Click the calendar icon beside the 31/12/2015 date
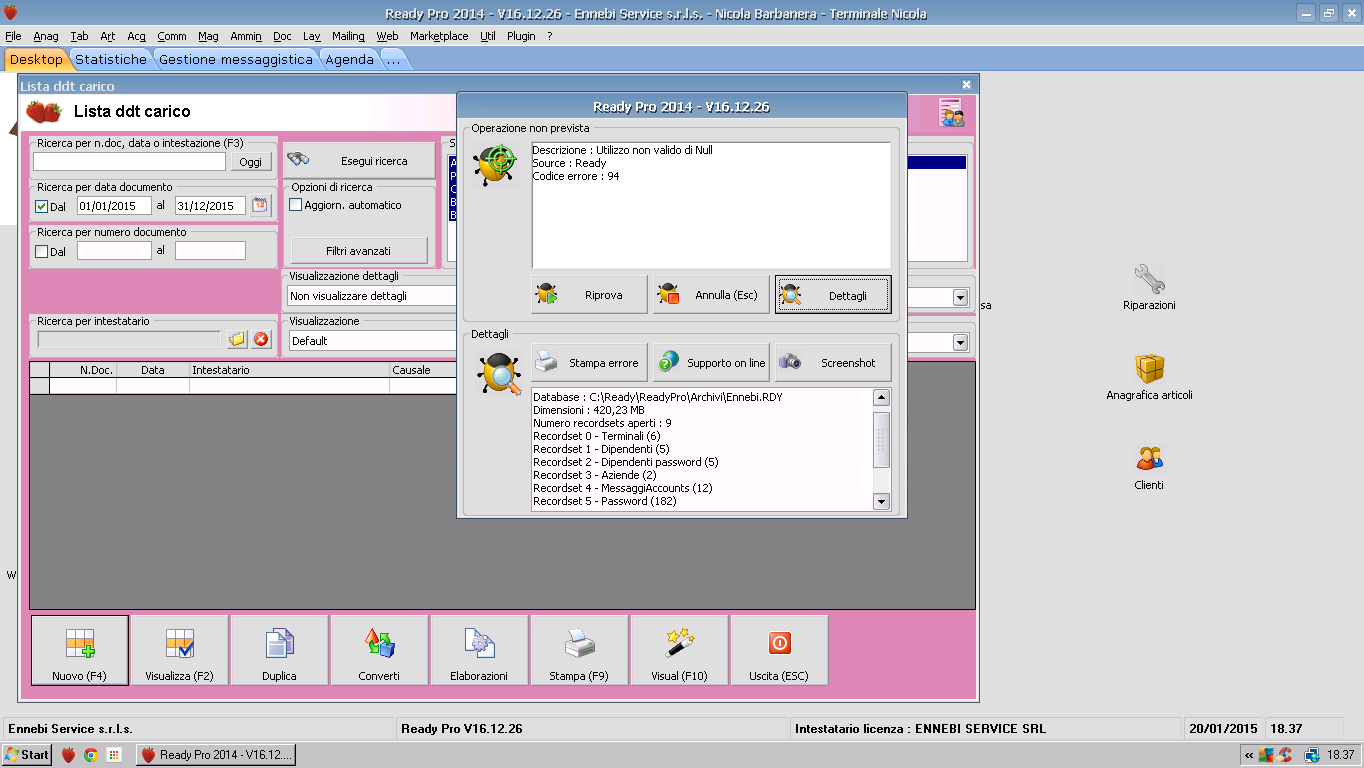The height and width of the screenshot is (768, 1364). pyautogui.click(x=260, y=205)
